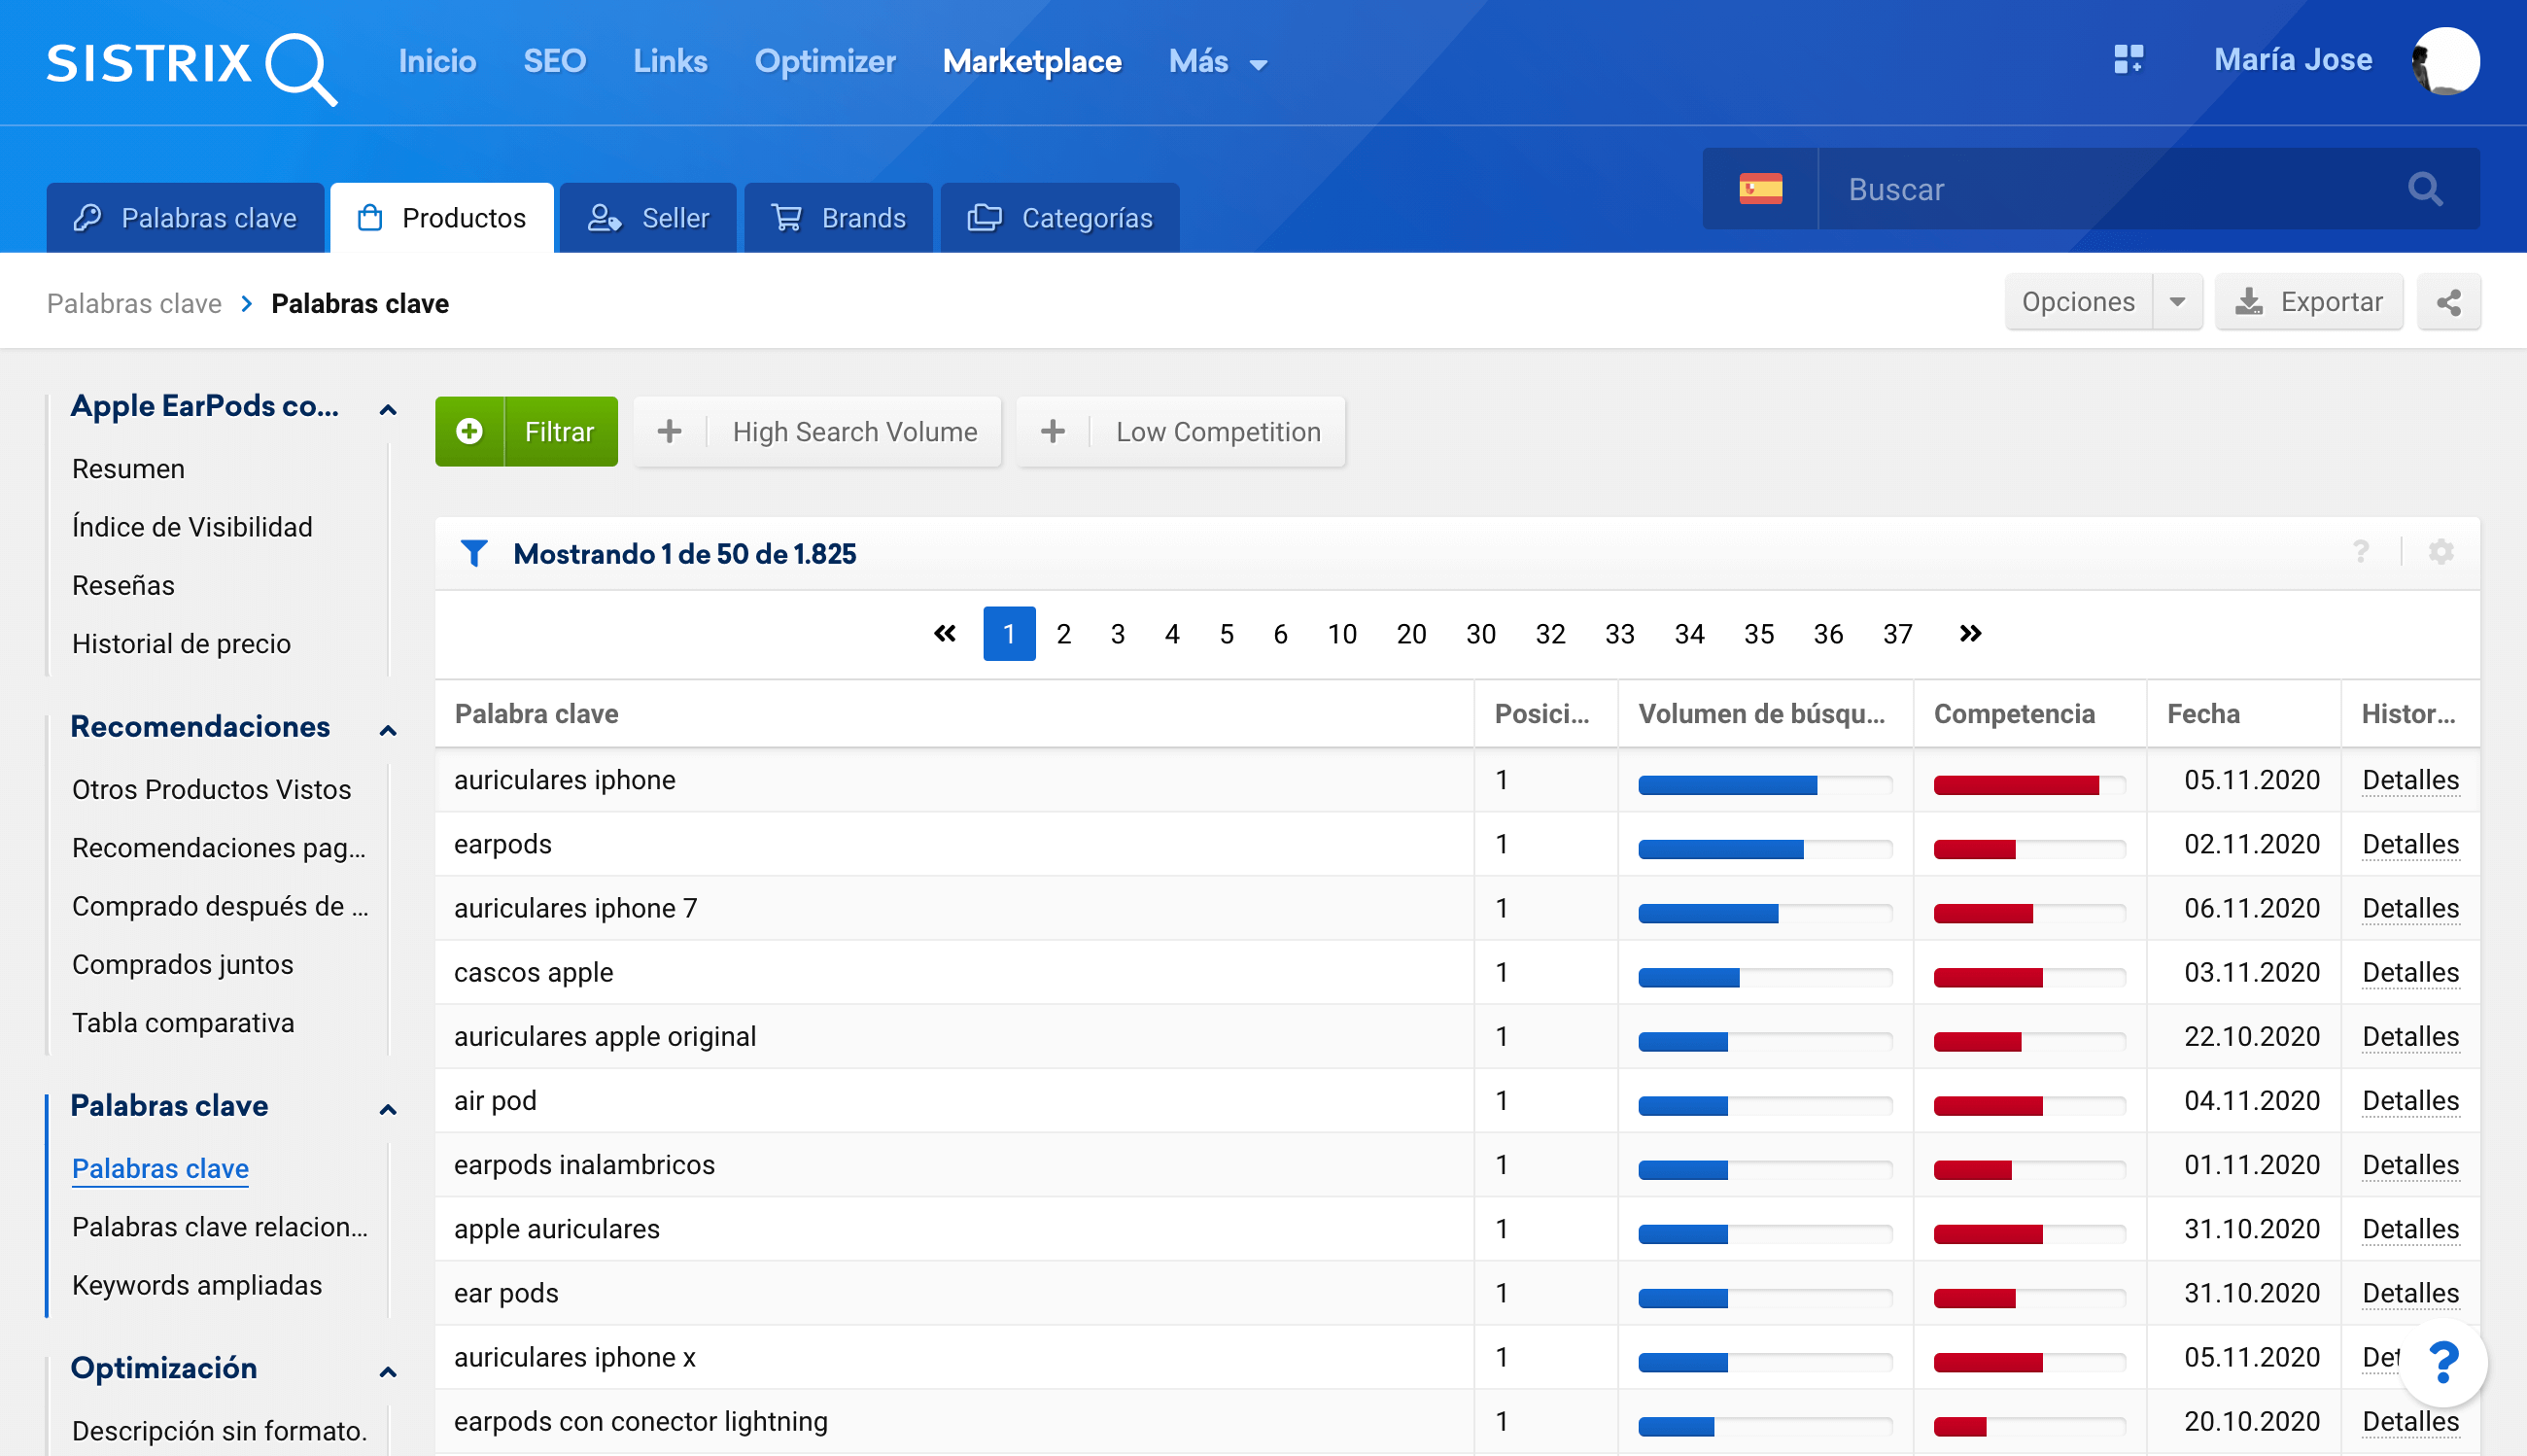2527x1456 pixels.
Task: Open the floating help bubble
Action: (2443, 1362)
